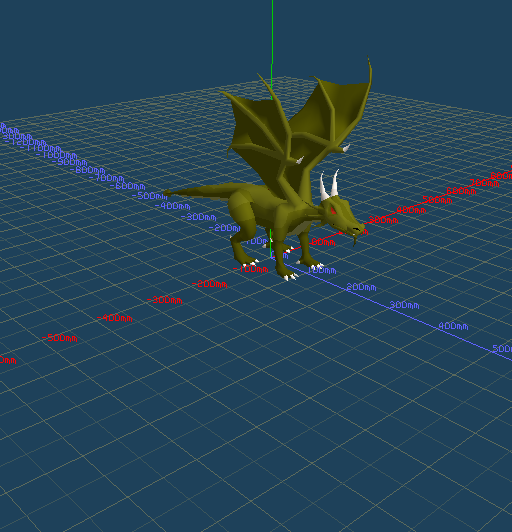The width and height of the screenshot is (512, 532).
Task: Click the red -100mm axis label
Action: pos(251,269)
